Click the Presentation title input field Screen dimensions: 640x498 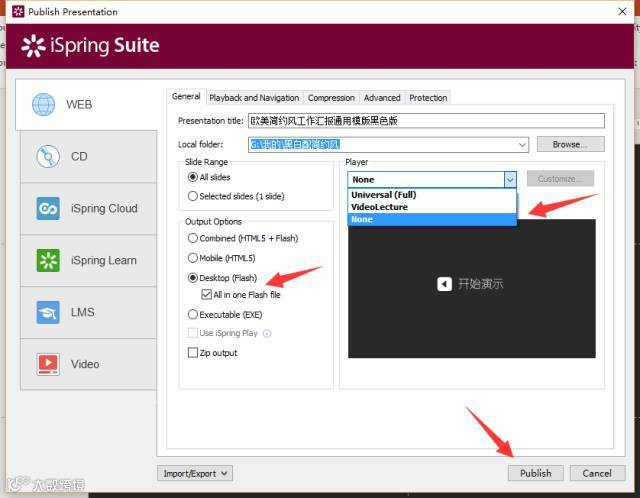pos(426,121)
